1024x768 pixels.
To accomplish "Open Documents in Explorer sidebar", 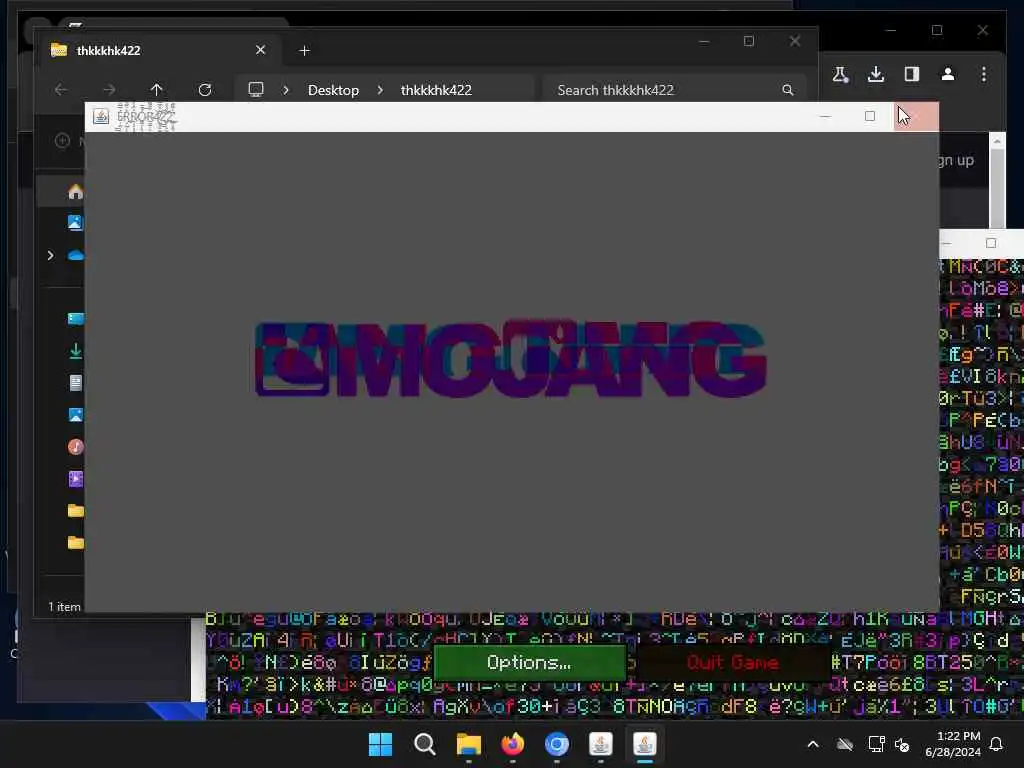I will [x=76, y=383].
